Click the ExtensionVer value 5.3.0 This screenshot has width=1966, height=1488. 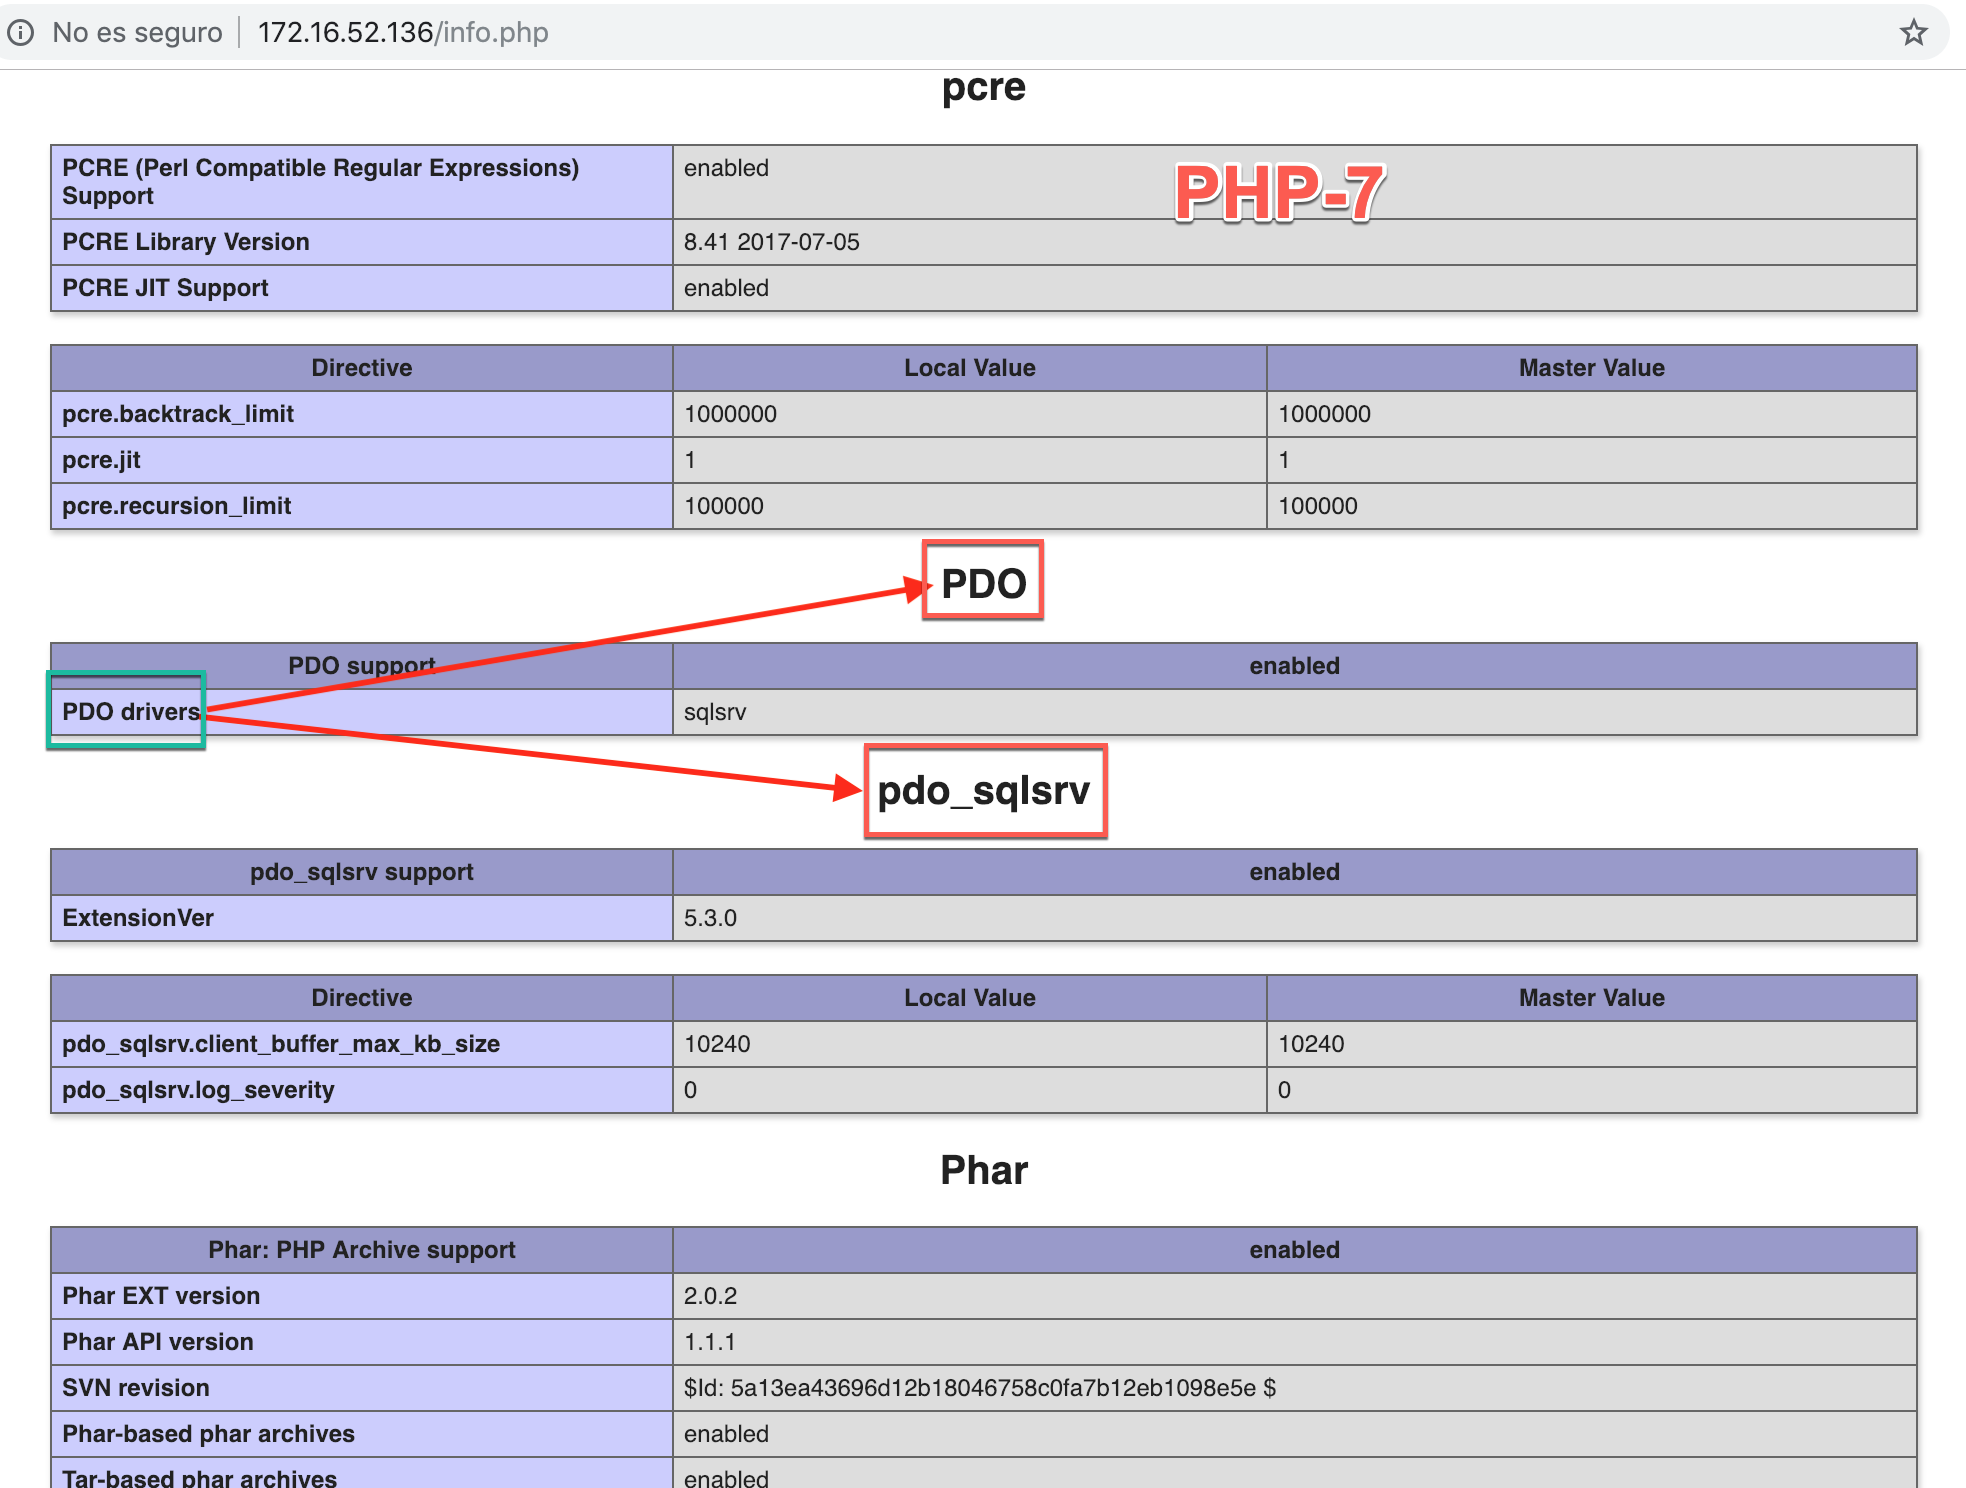pos(710,918)
